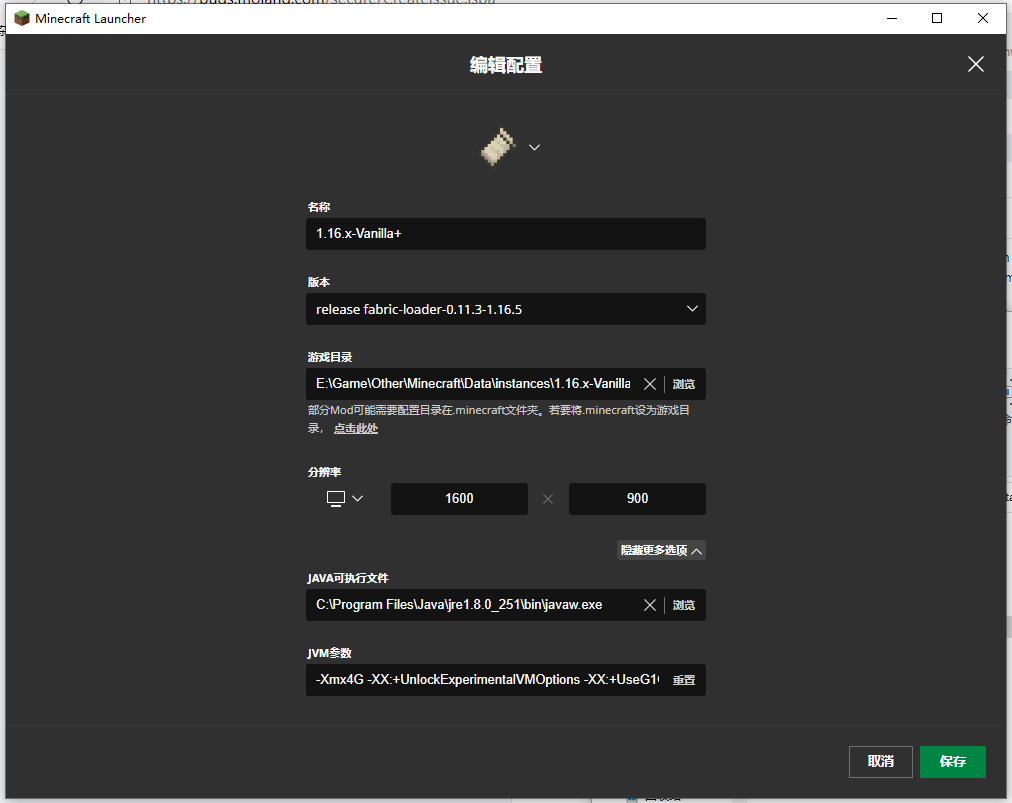Open the profile icon picker chevron
1012x803 pixels.
533,147
